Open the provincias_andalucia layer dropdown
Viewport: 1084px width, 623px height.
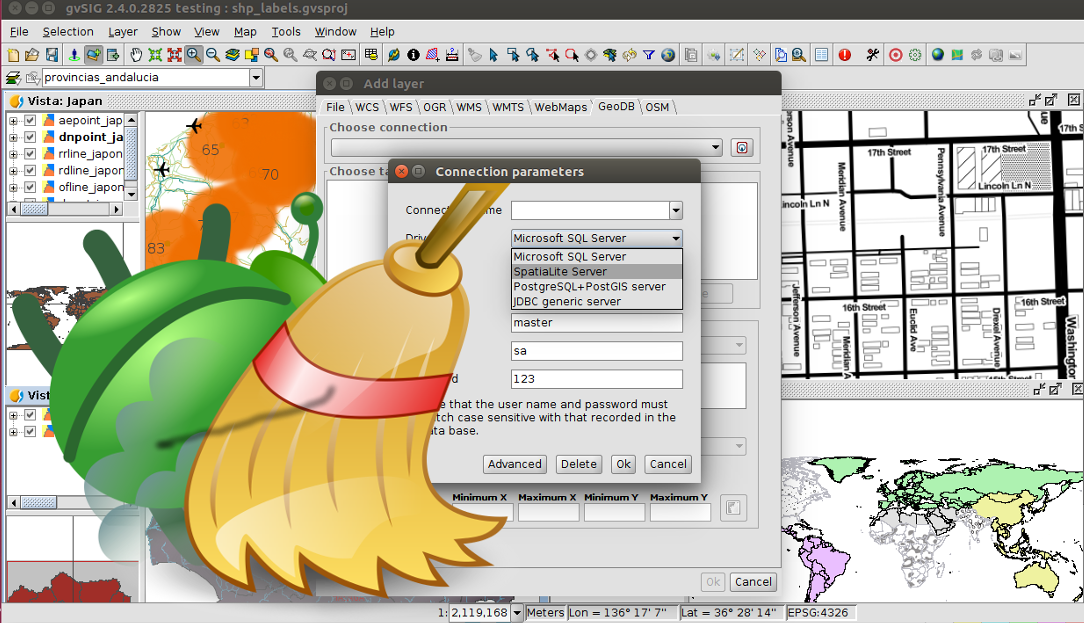[x=256, y=77]
